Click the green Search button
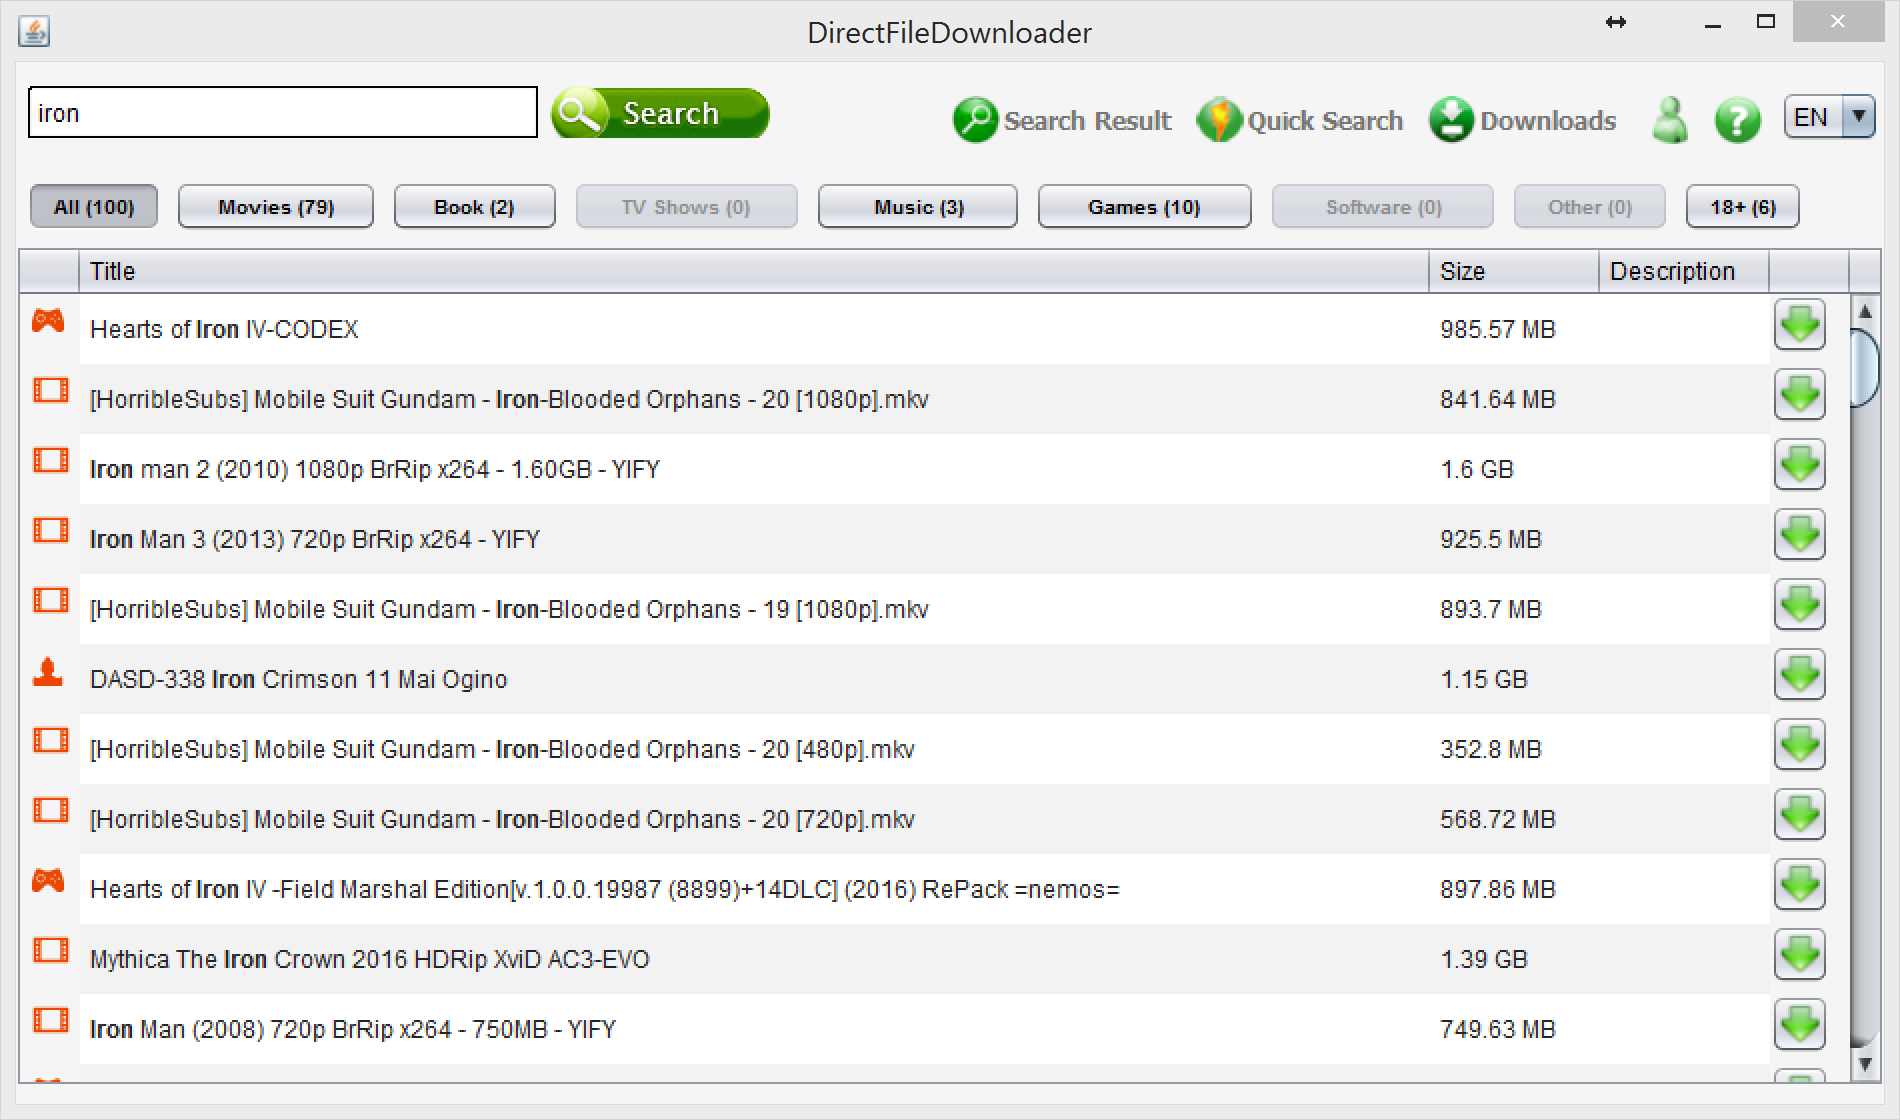 pos(660,113)
